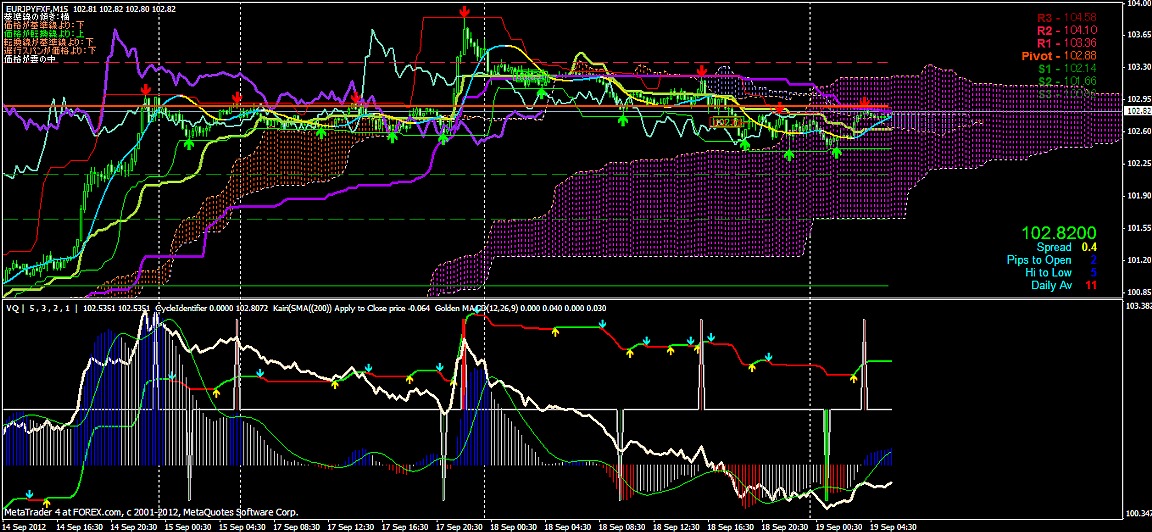Select the final green up arrow before chart end

click(x=836, y=152)
